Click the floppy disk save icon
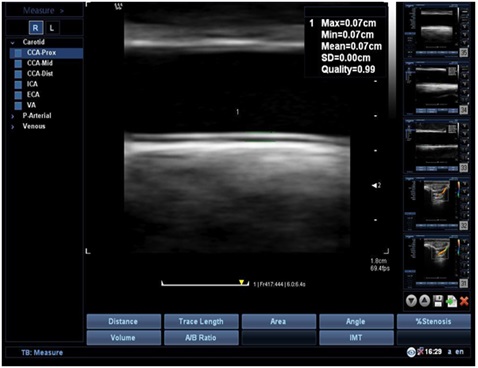 click(438, 301)
